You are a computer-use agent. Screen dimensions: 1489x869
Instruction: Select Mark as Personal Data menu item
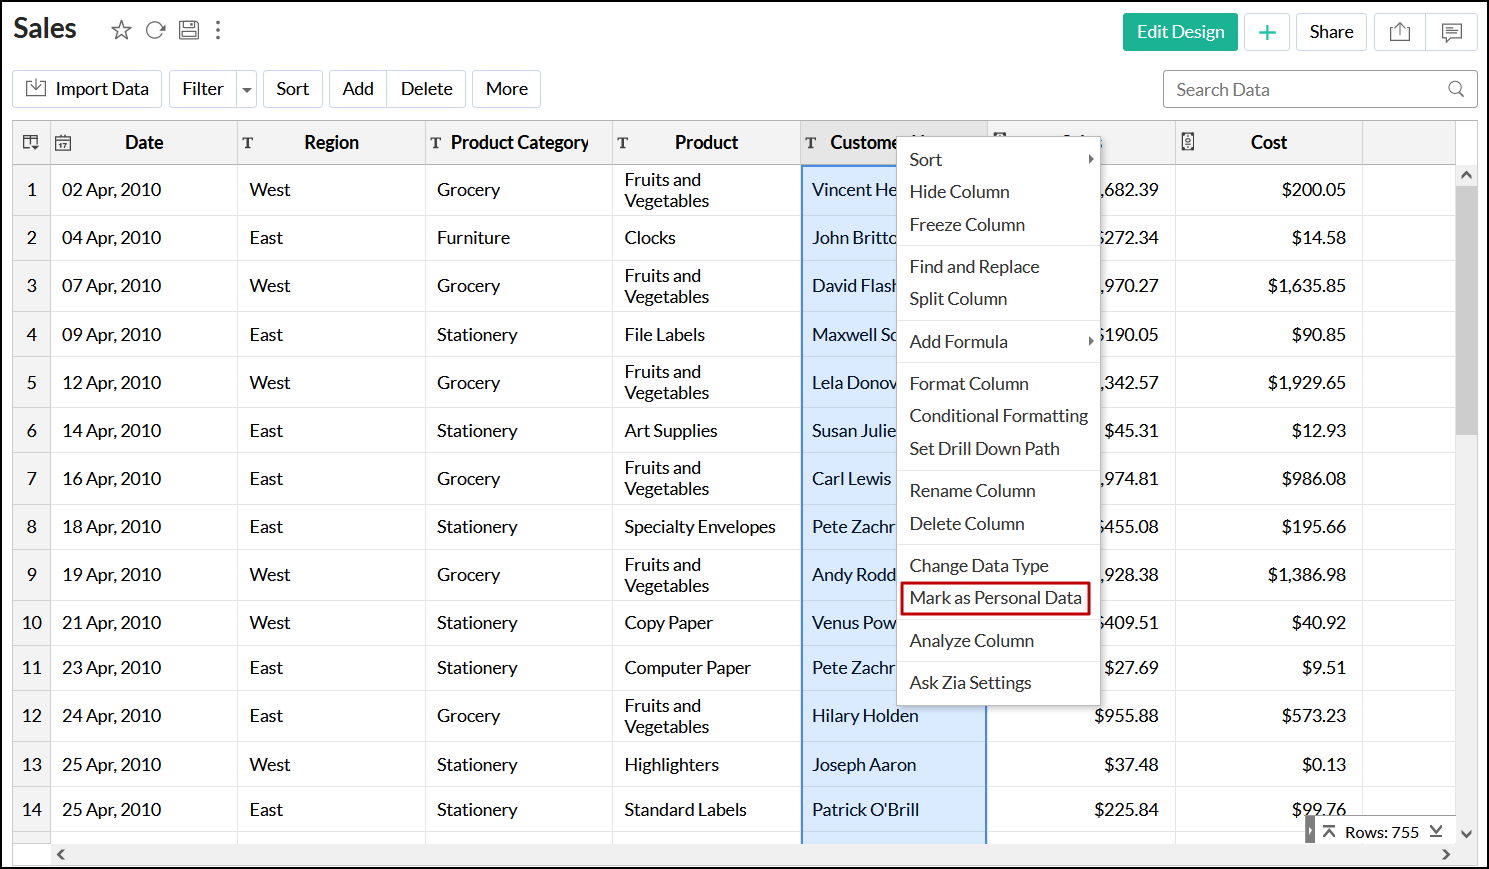(995, 598)
